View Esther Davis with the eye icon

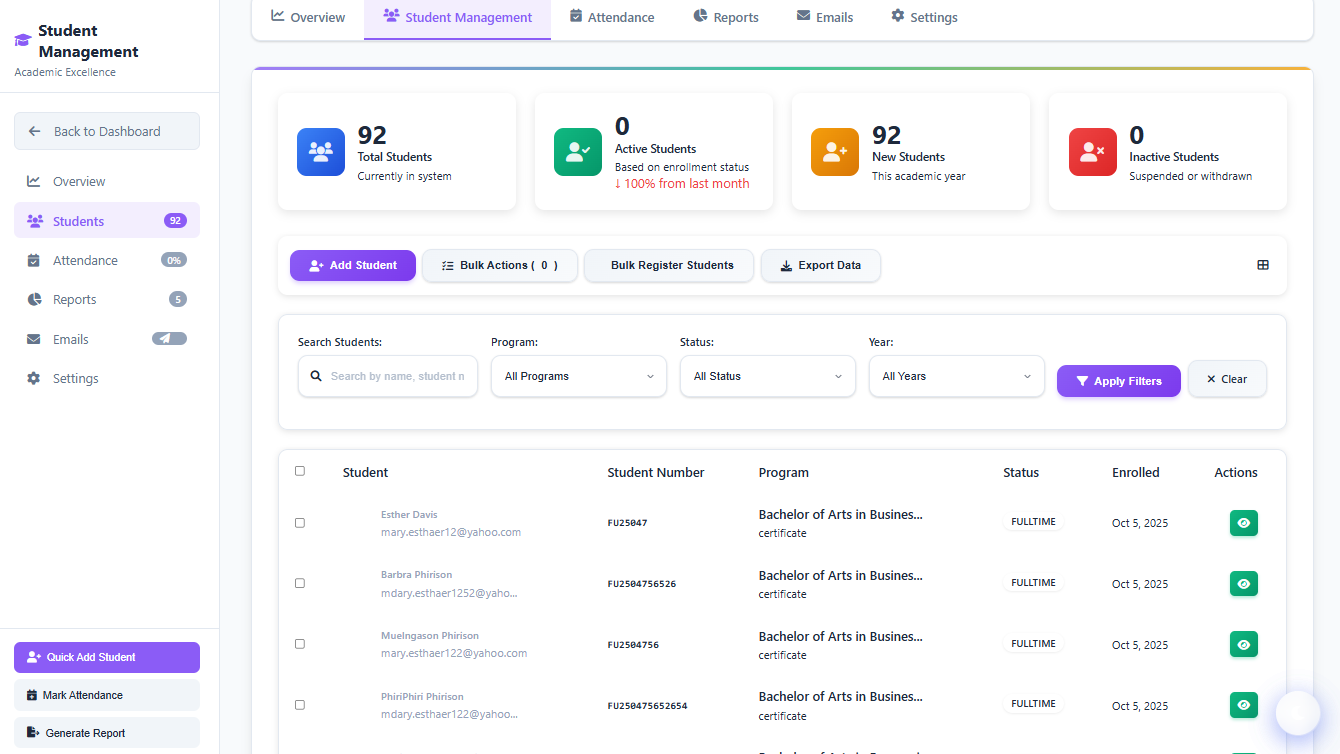1243,523
